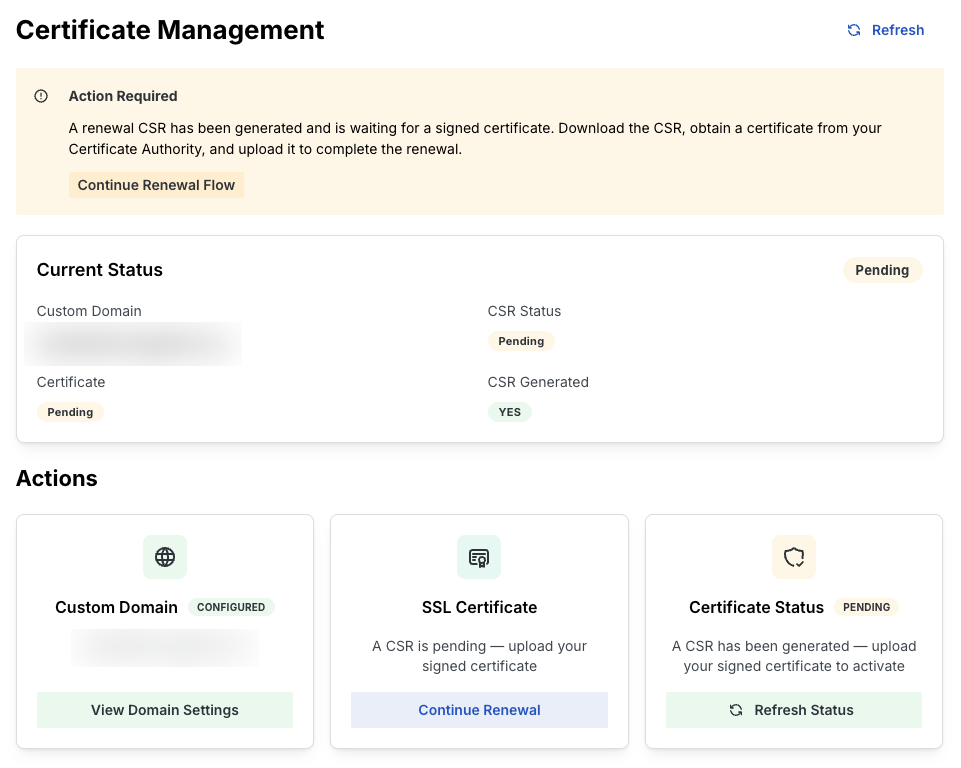Click the PENDING badge on Certificate Status card
This screenshot has width=961, height=768.
[x=867, y=607]
